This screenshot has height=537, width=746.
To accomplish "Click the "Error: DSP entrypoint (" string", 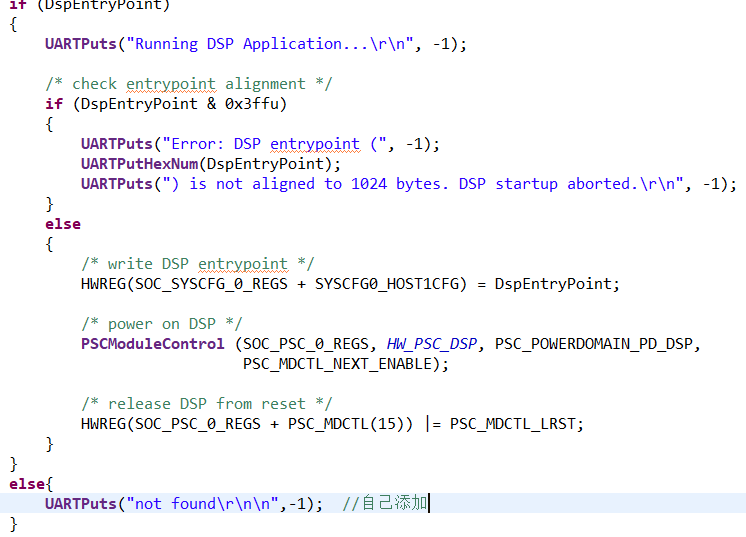I will [x=275, y=144].
